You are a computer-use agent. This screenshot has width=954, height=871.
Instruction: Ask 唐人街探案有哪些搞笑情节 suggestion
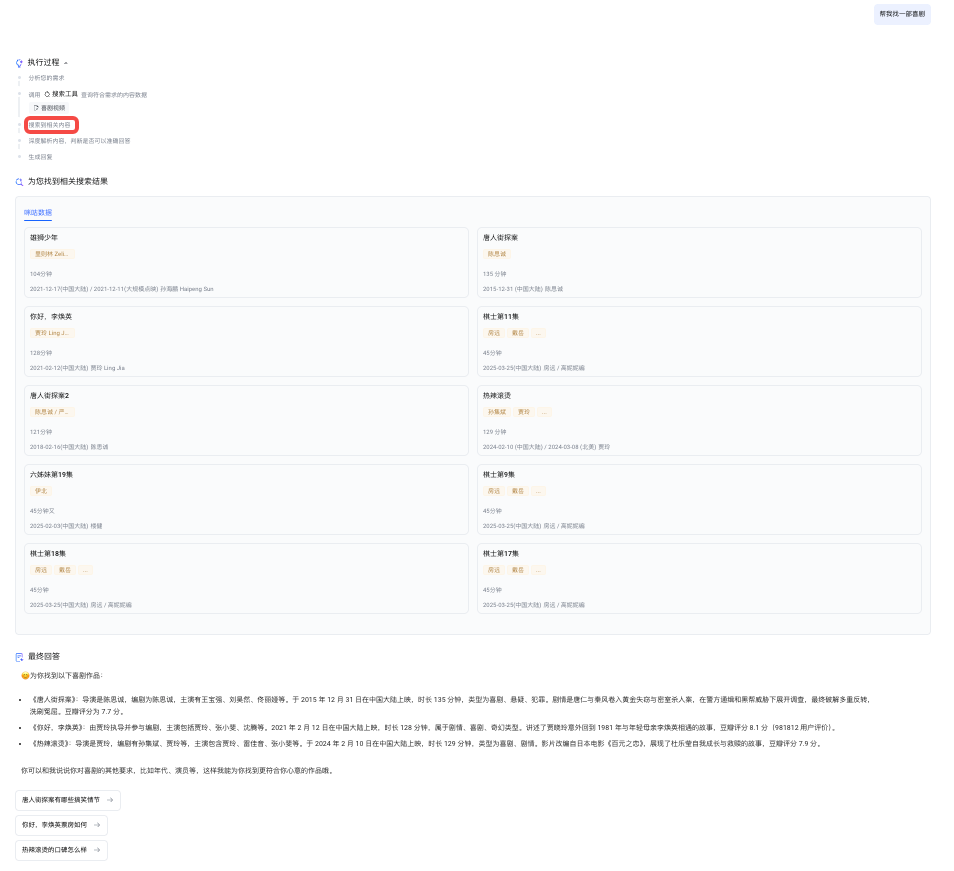click(68, 800)
